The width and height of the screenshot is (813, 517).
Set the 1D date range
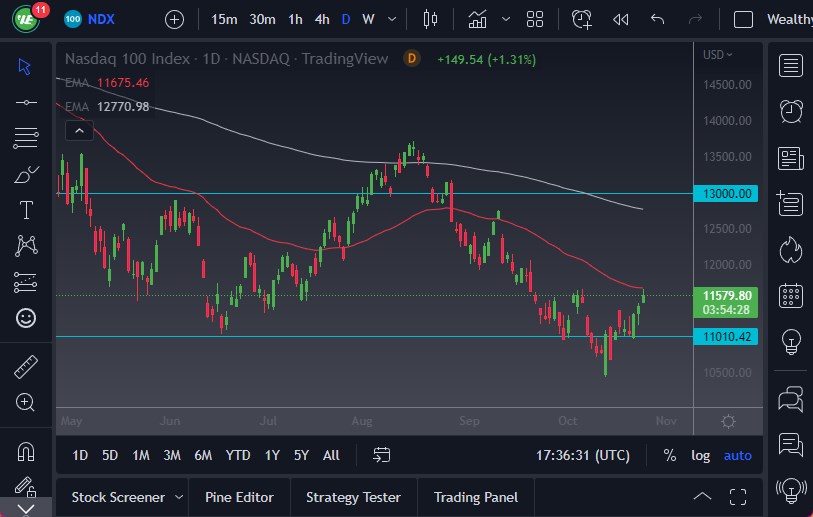pos(80,455)
